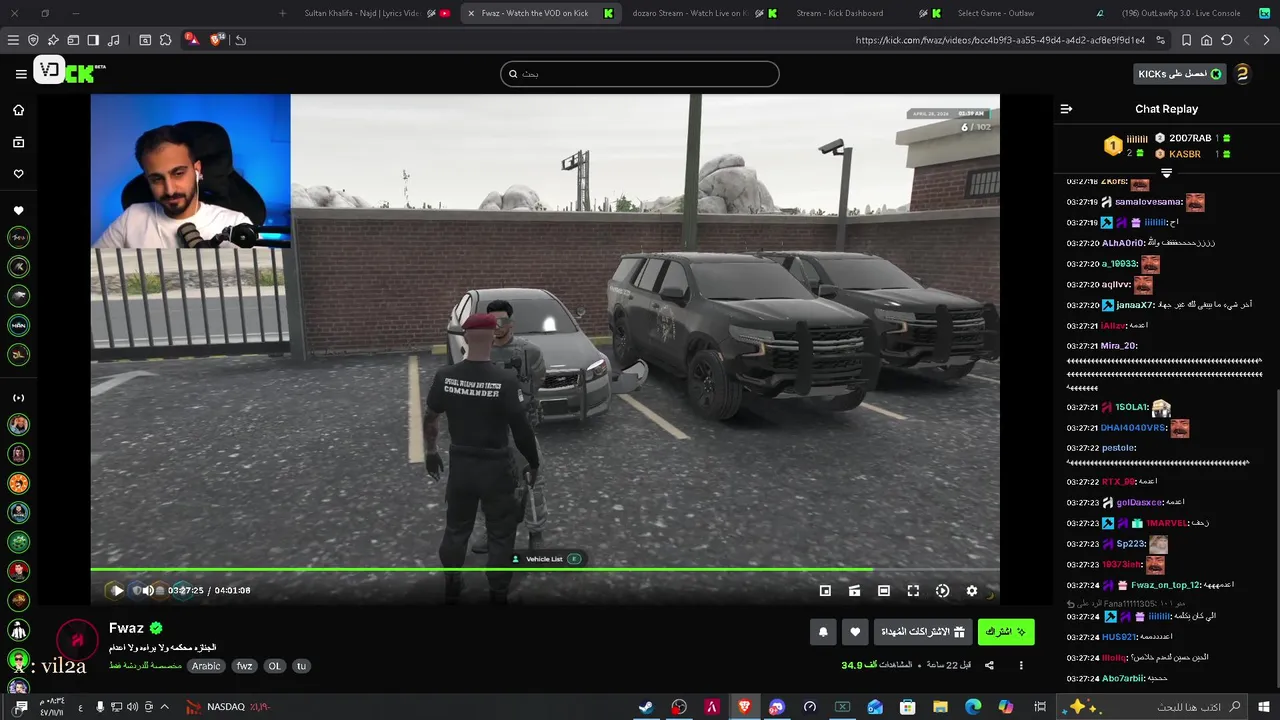Screen dimensions: 1280x720
Task: Open Brave browser main menu icon
Action: (13, 40)
